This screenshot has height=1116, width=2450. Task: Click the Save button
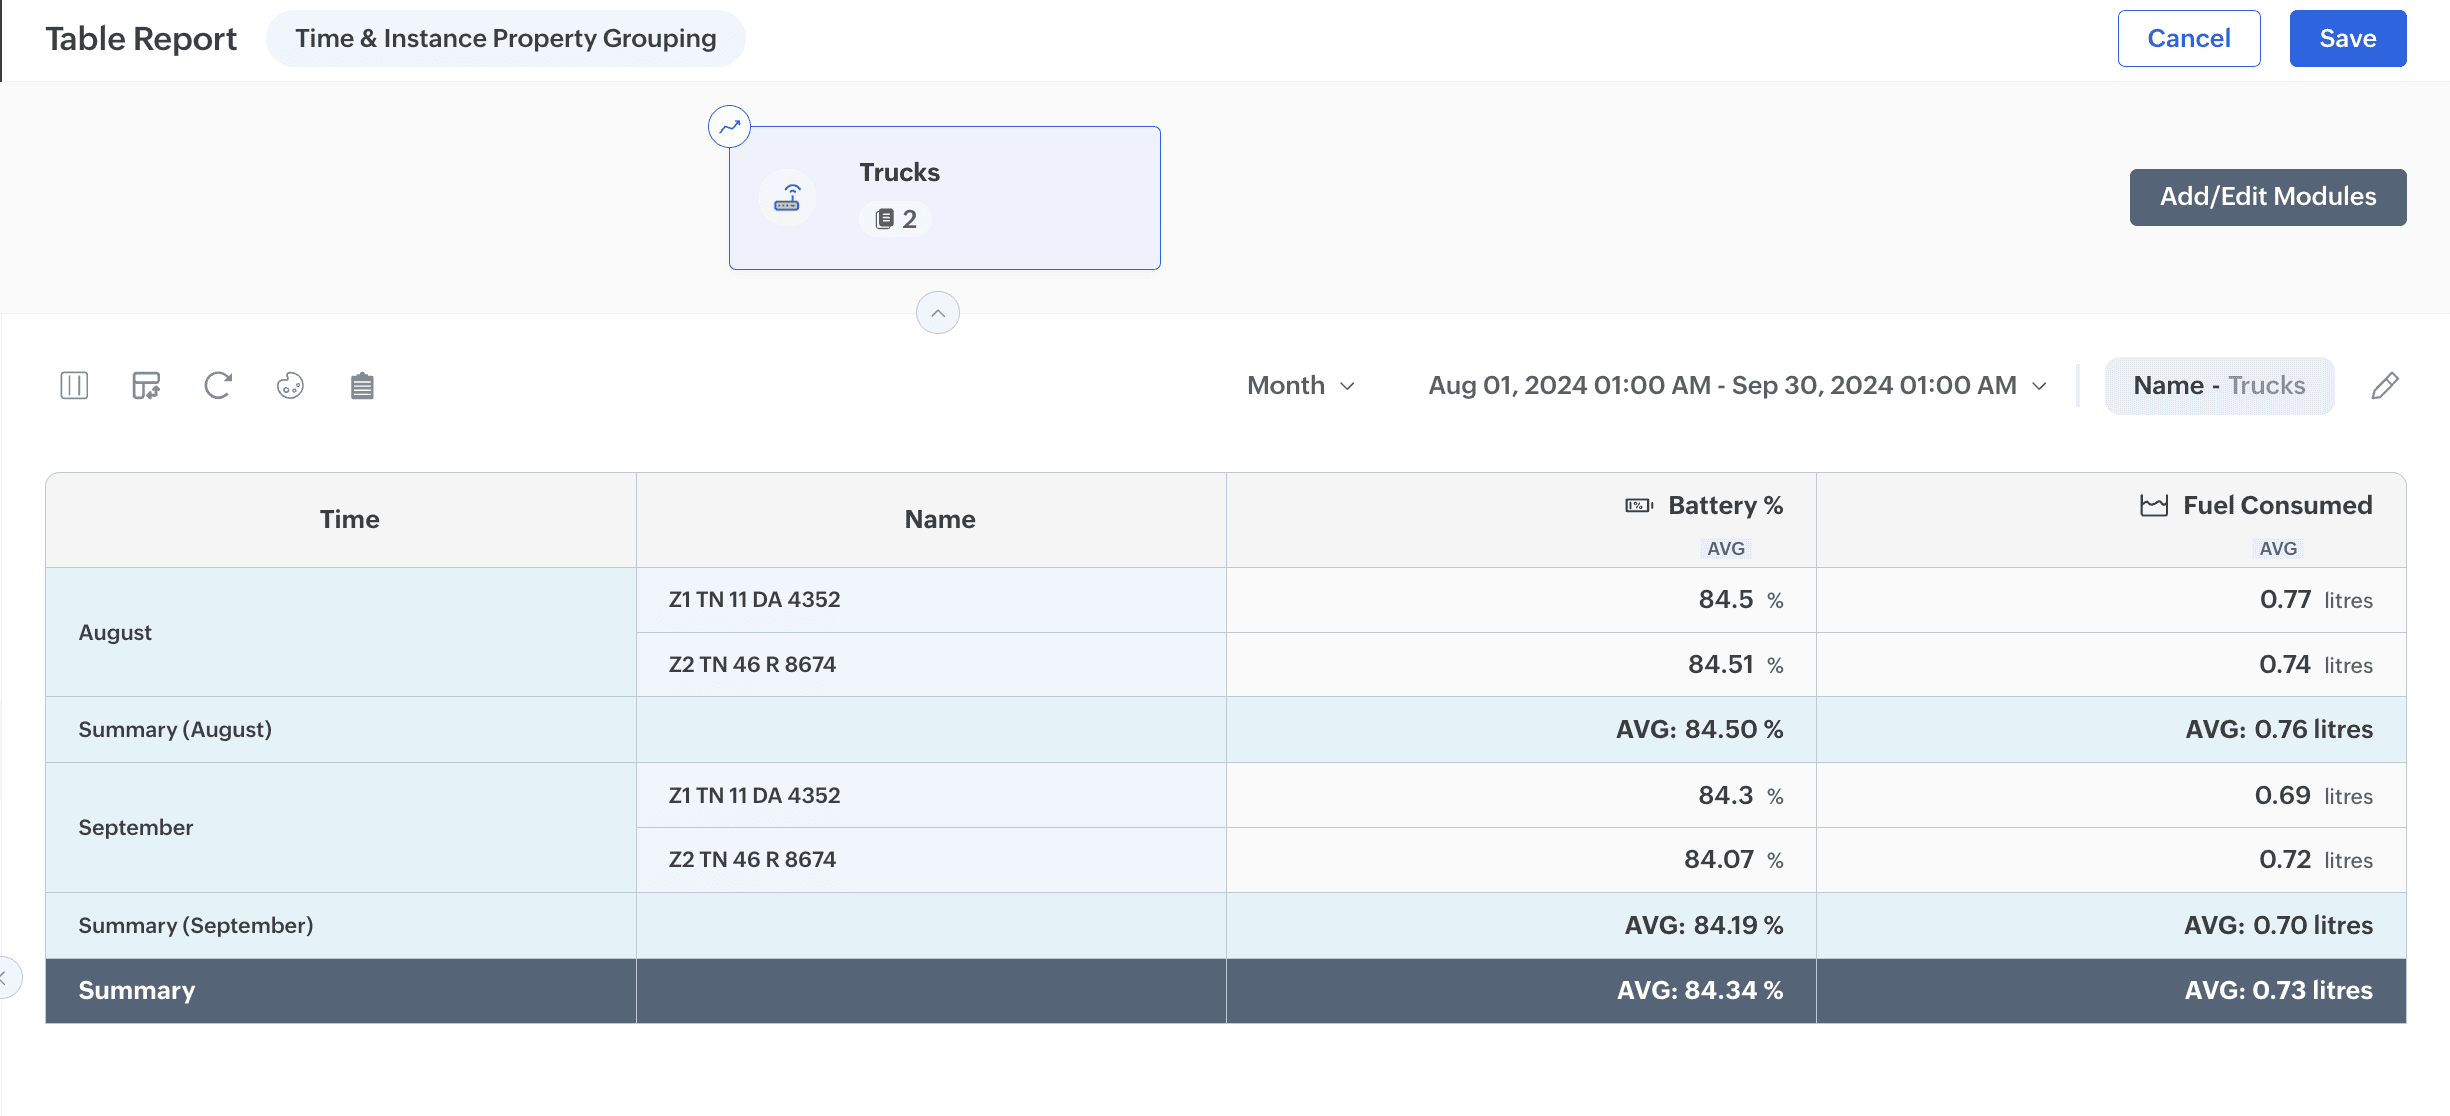click(2347, 38)
